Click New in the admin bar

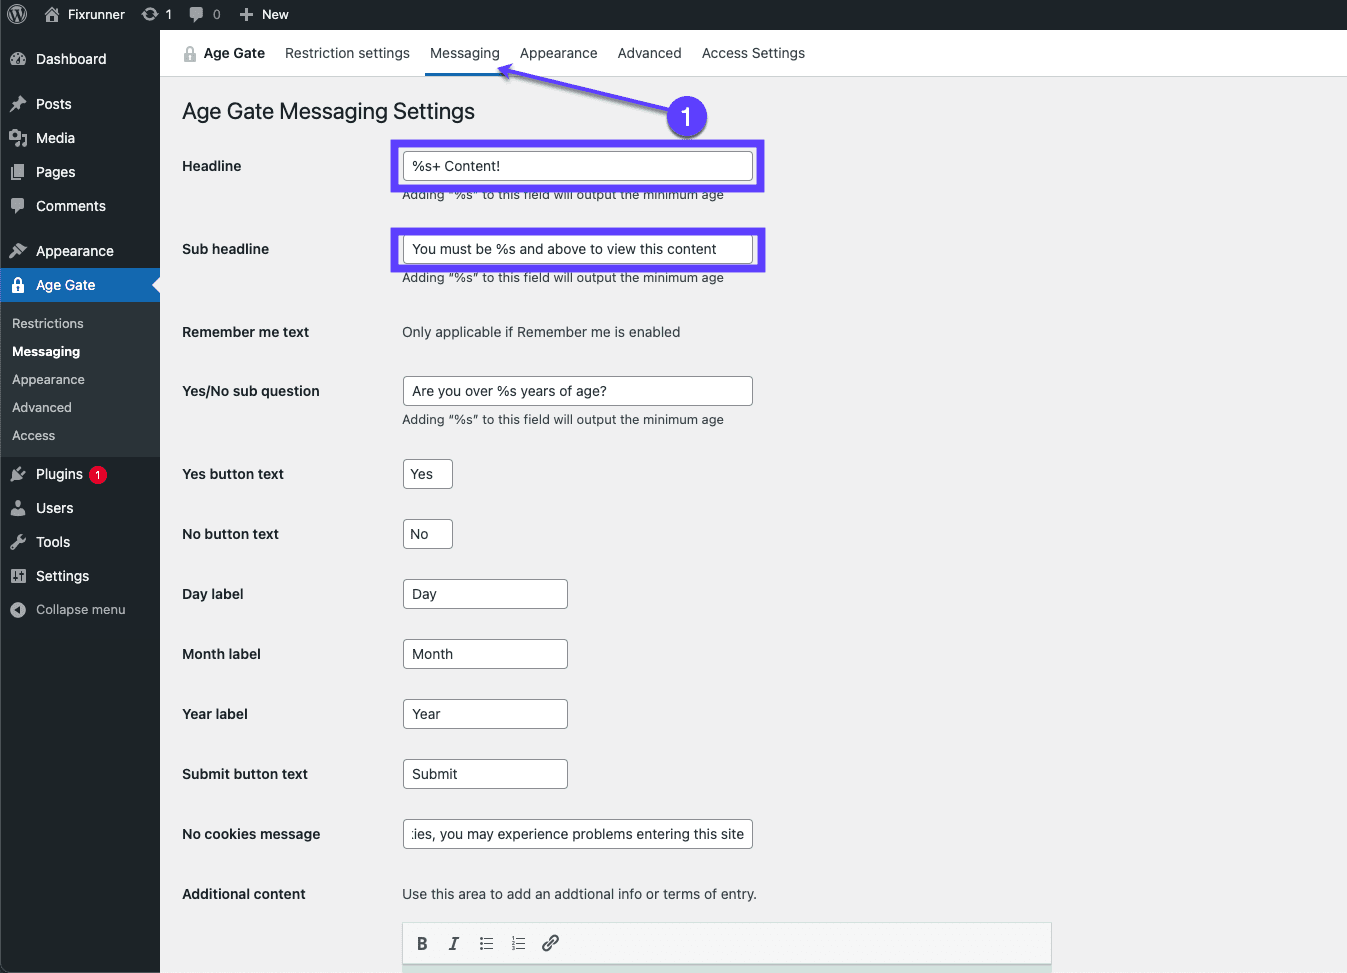[275, 14]
